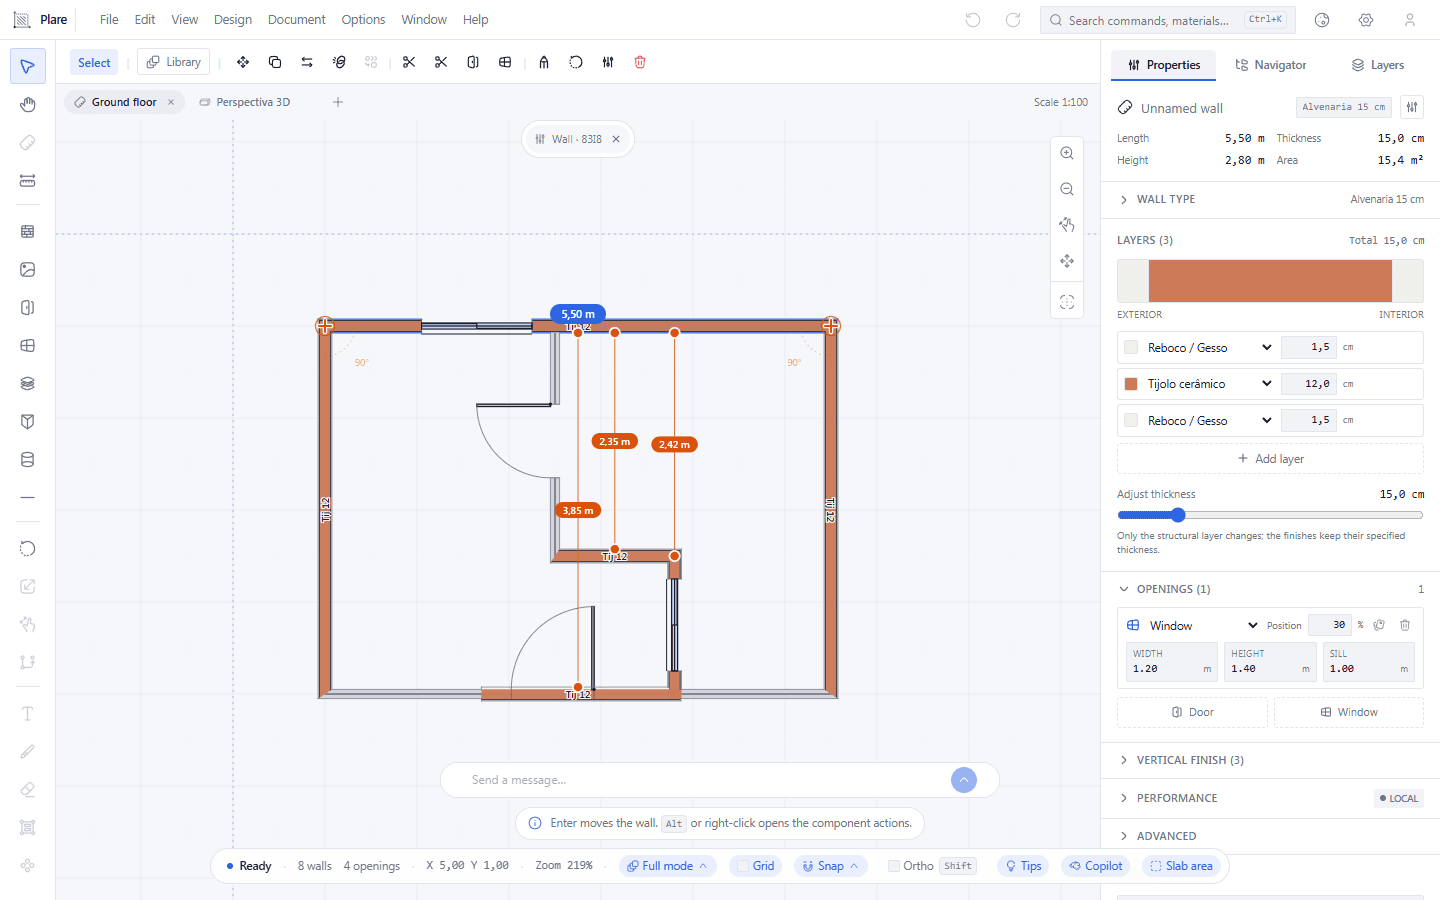Pick the brick wall tool in left sidebar
The image size is (1440, 900).
click(x=28, y=231)
